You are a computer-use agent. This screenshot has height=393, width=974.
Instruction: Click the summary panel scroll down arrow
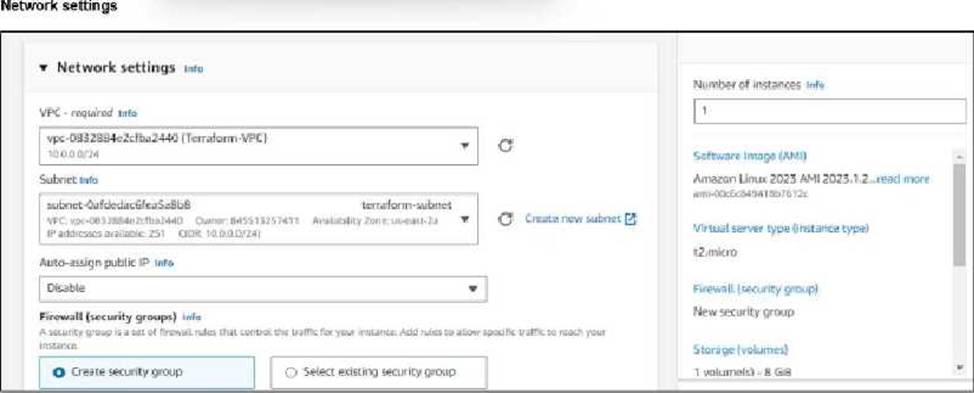pos(960,368)
